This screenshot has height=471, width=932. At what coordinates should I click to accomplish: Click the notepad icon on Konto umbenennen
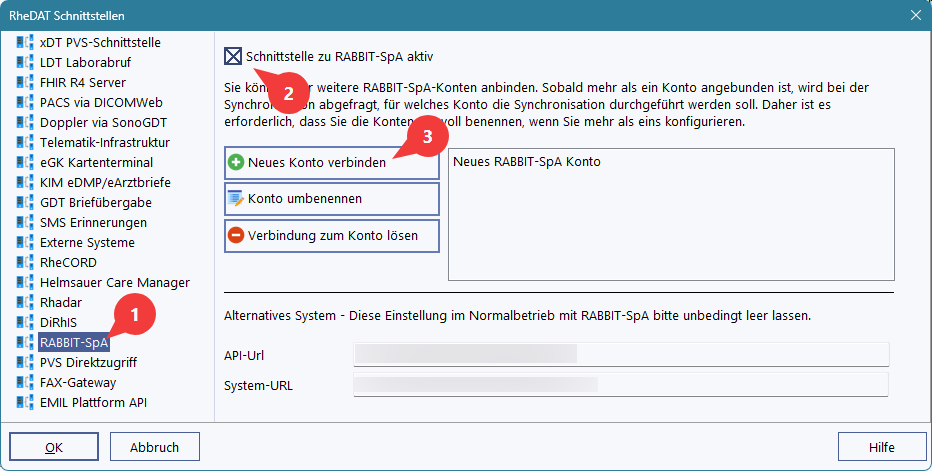[x=236, y=199]
